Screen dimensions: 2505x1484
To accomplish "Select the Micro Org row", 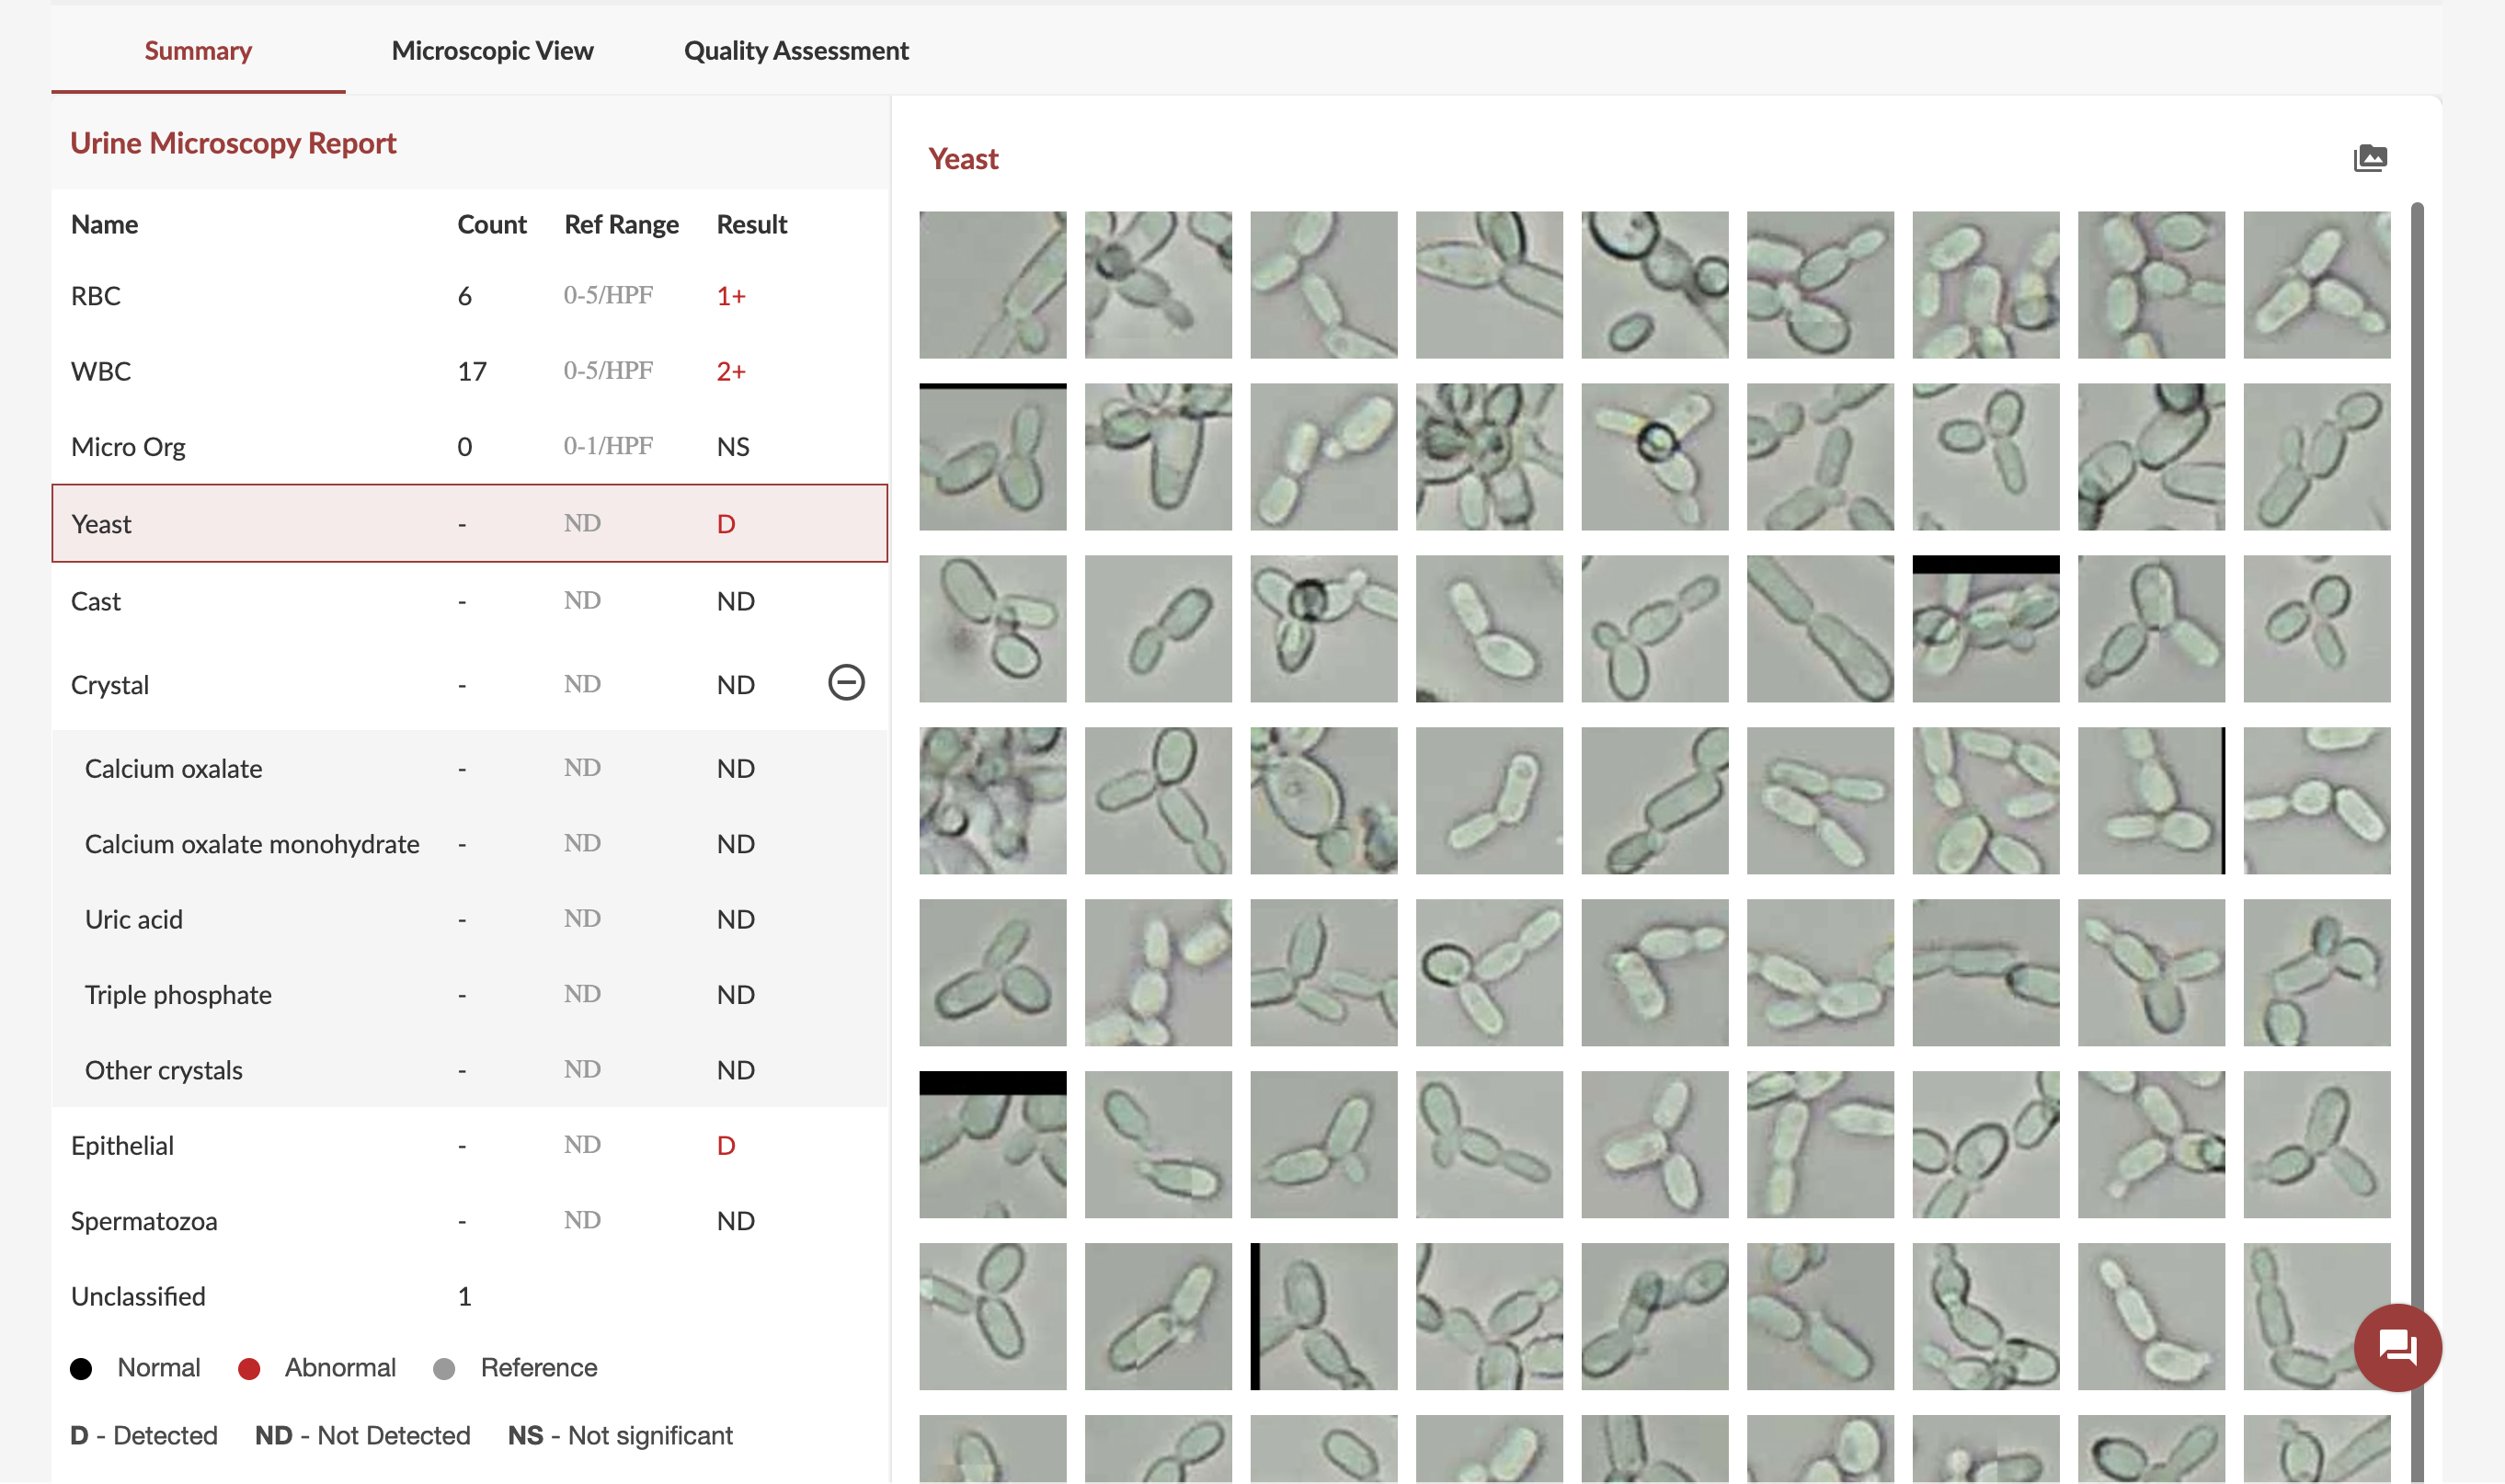I will [469, 446].
